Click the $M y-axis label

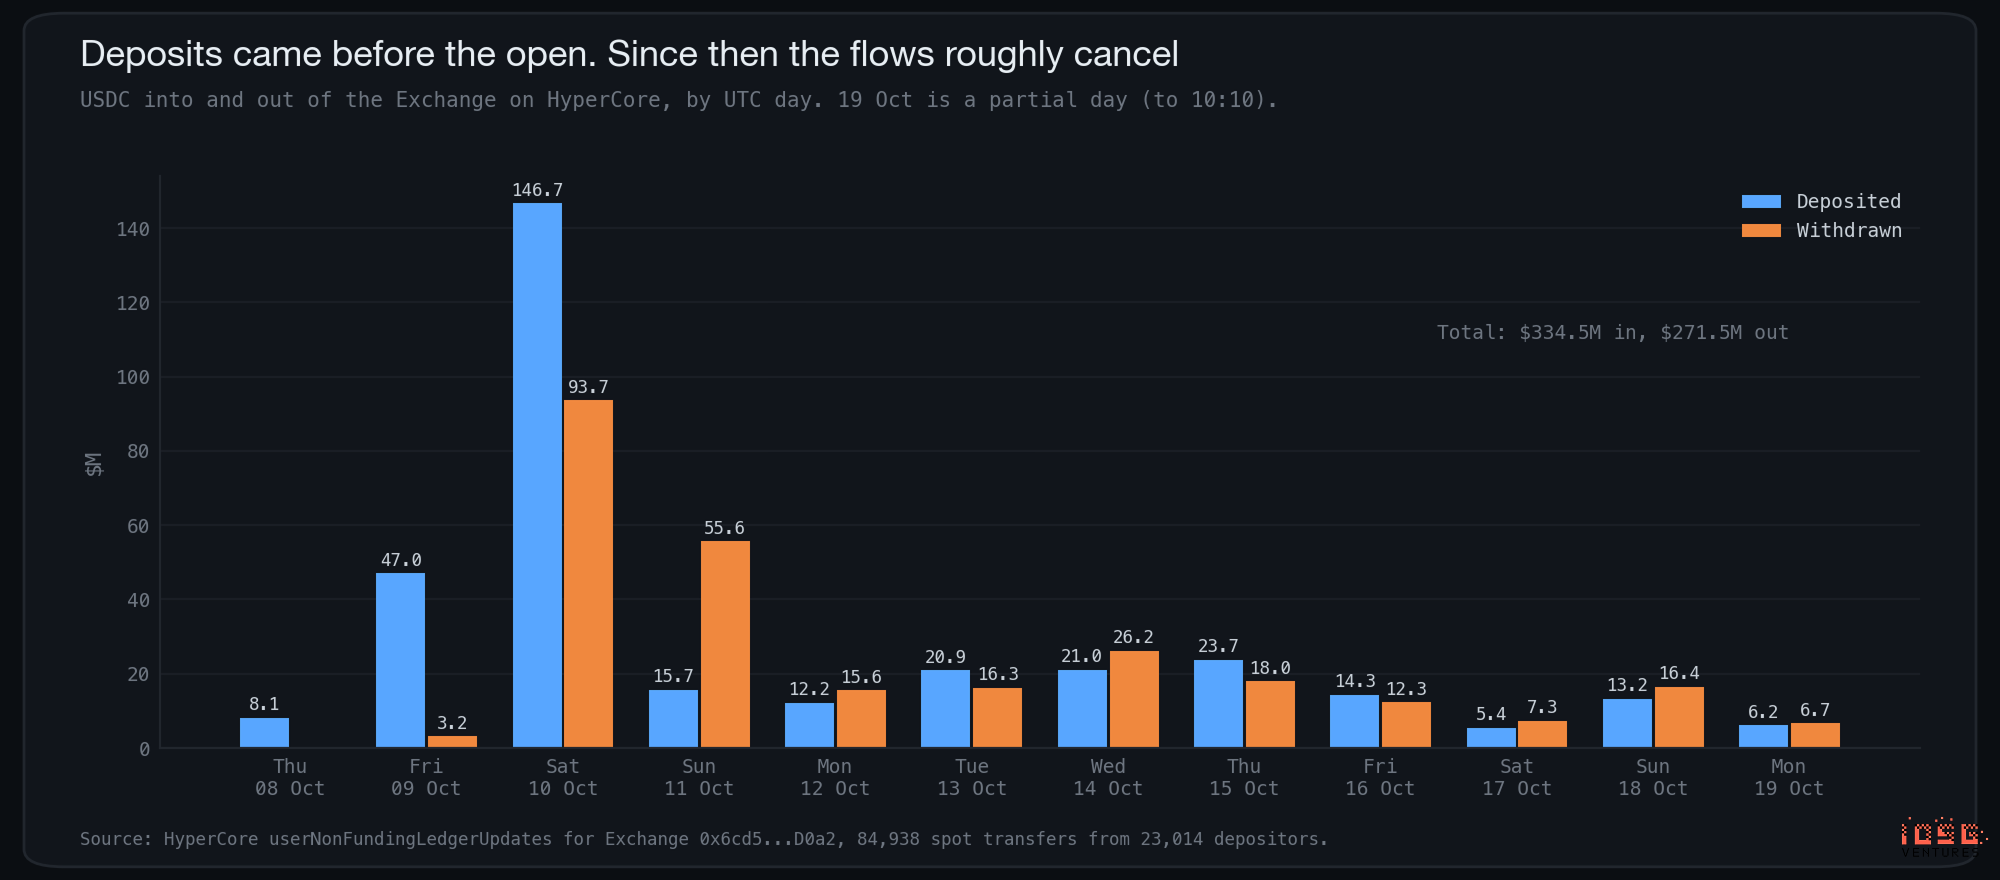[x=94, y=464]
